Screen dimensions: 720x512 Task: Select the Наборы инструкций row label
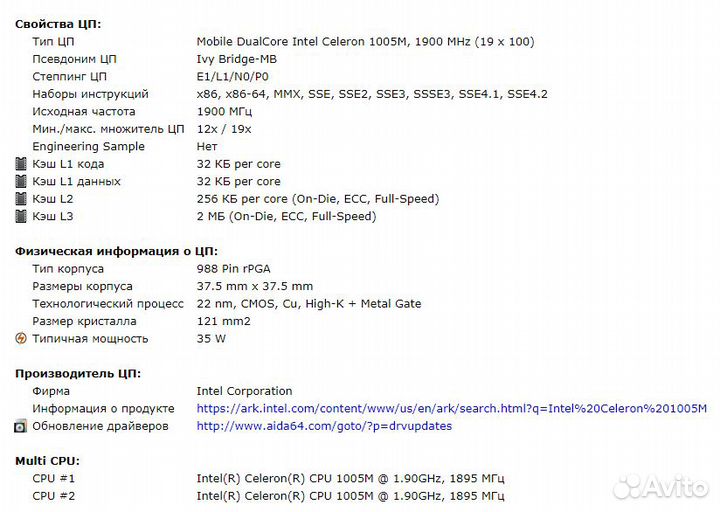pos(90,94)
